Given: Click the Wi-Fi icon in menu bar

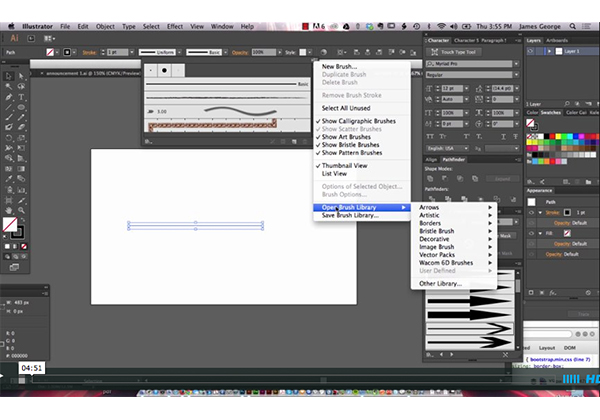Looking at the screenshot, I should click(x=441, y=26).
